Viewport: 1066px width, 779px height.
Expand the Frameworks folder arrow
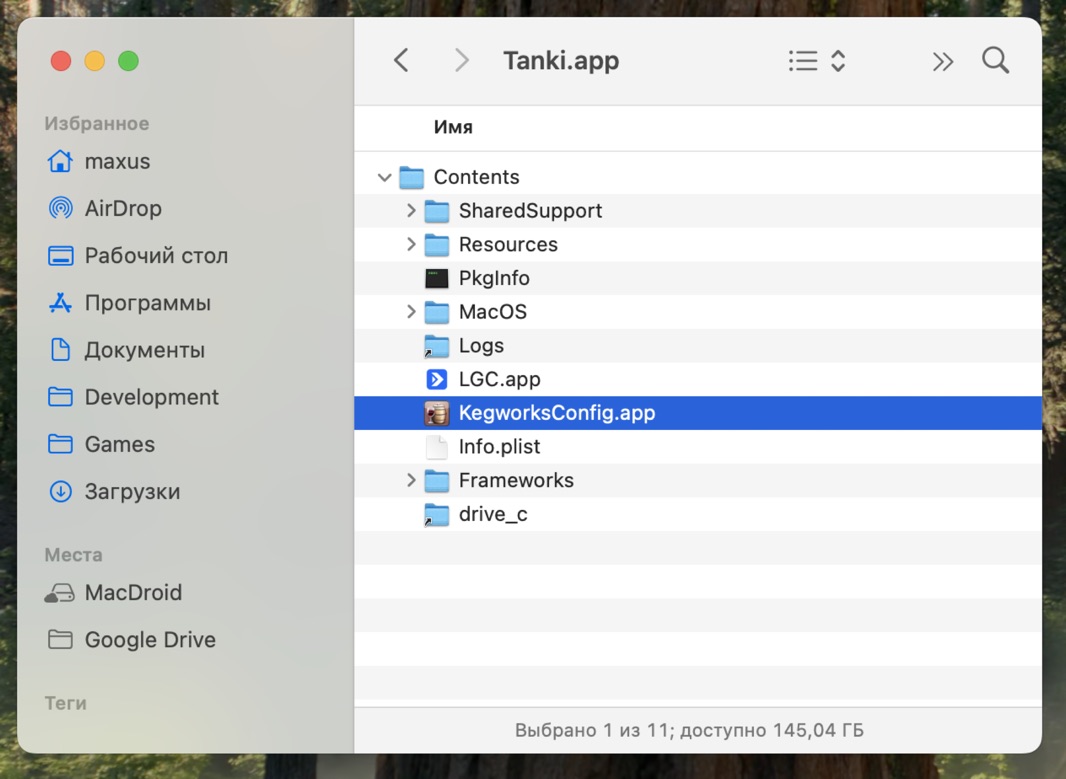(x=411, y=481)
